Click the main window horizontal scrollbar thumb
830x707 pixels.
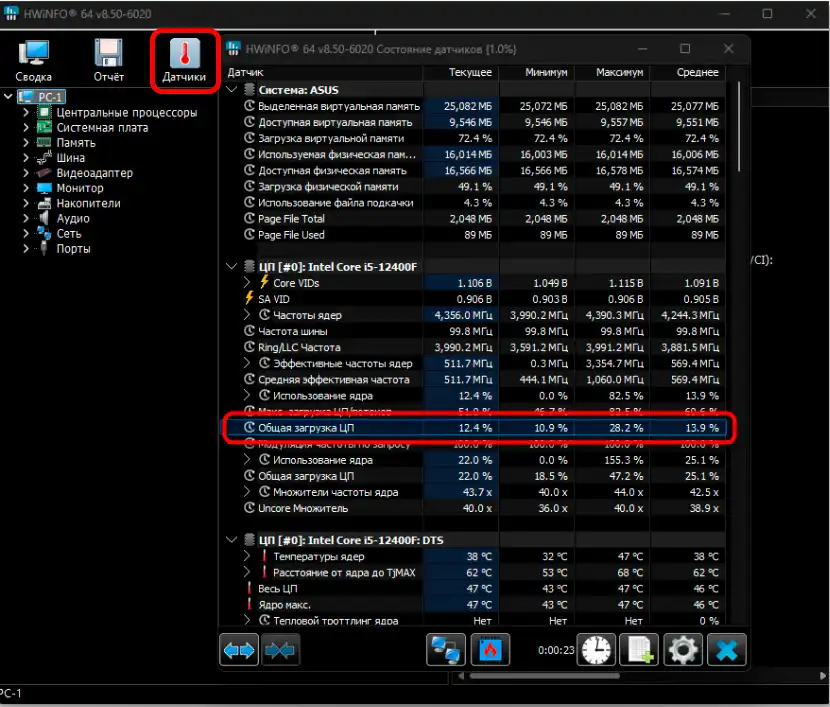pyautogui.click(x=544, y=676)
